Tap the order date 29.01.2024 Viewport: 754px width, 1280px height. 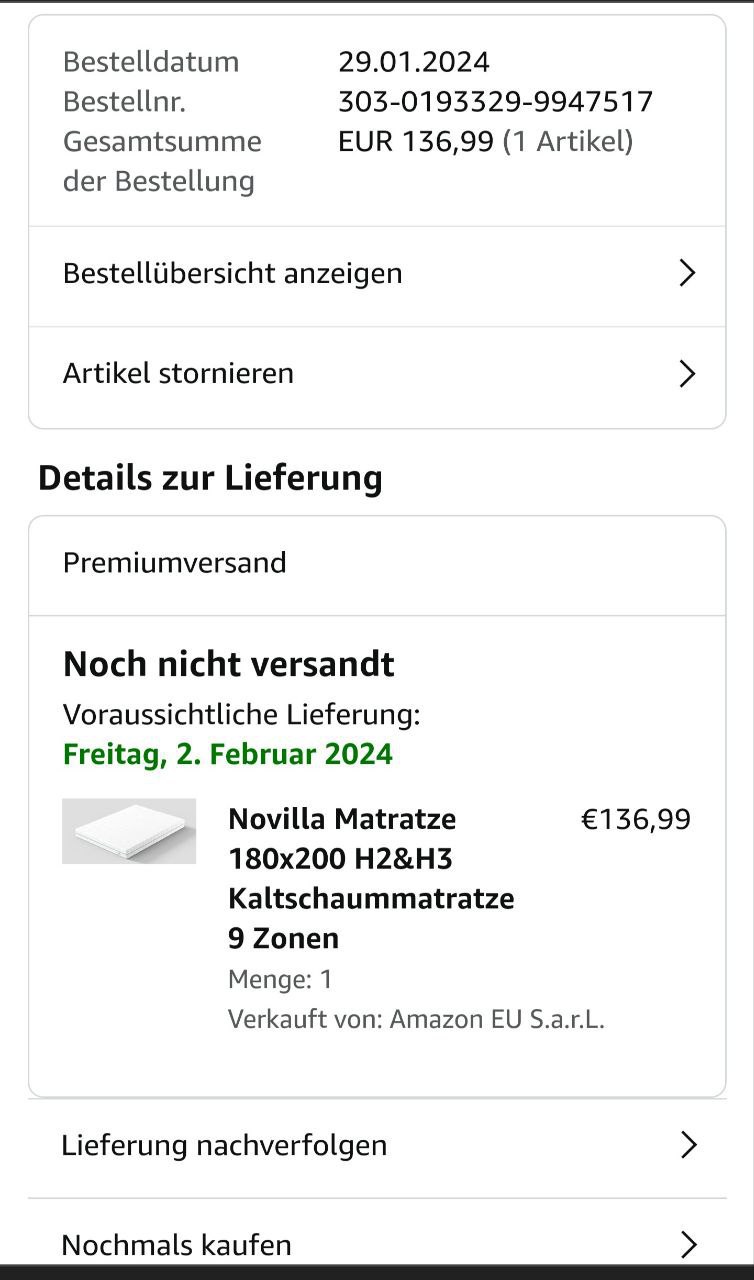[x=414, y=61]
